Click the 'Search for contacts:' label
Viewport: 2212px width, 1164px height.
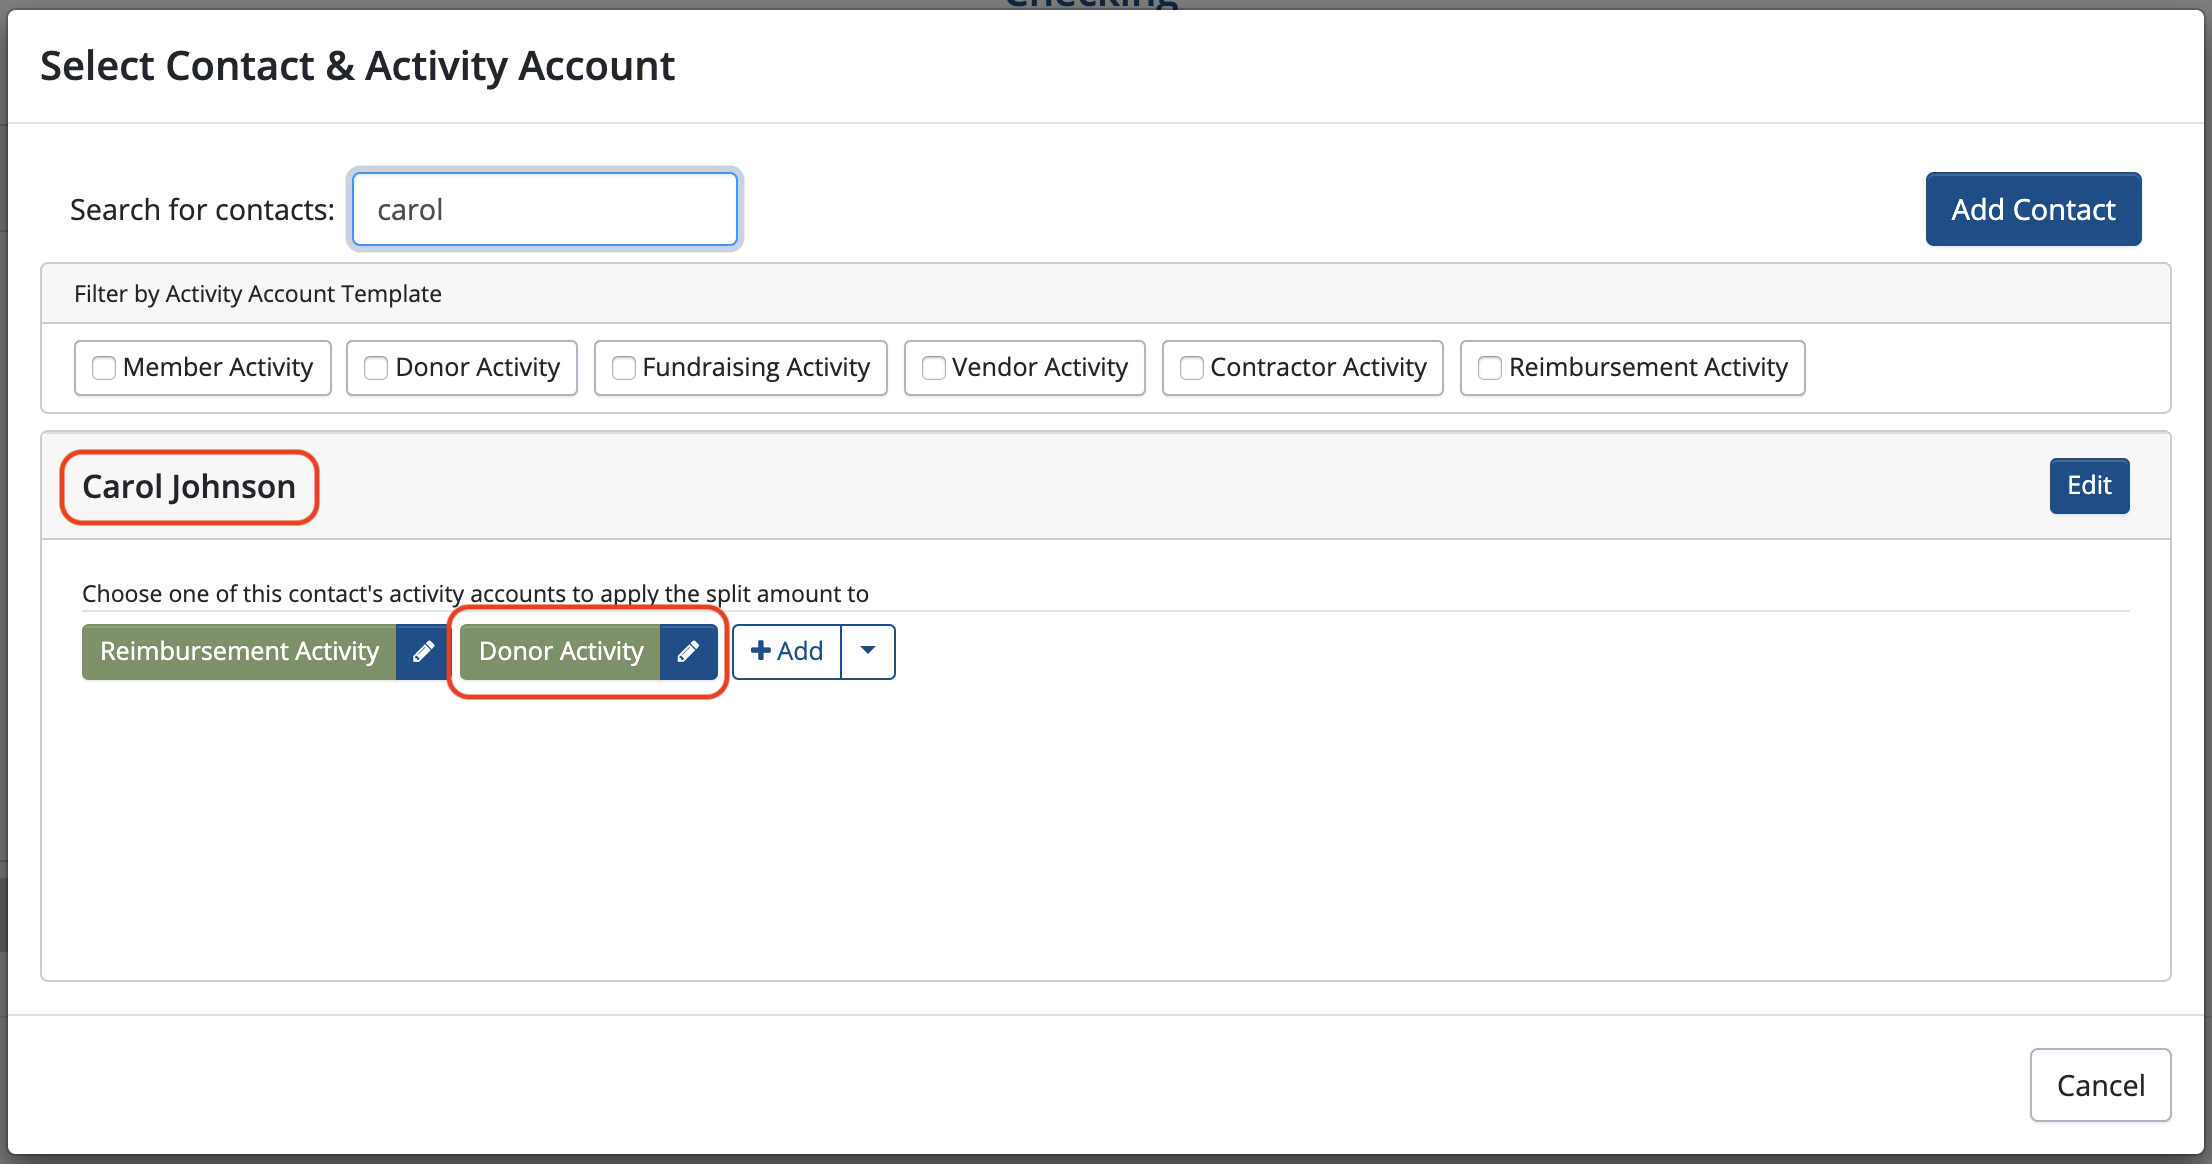pos(202,210)
